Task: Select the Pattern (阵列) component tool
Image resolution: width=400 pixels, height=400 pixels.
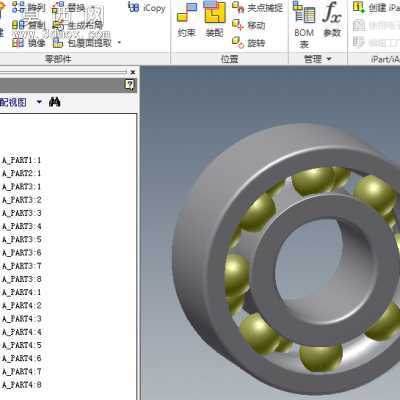Action: point(29,8)
